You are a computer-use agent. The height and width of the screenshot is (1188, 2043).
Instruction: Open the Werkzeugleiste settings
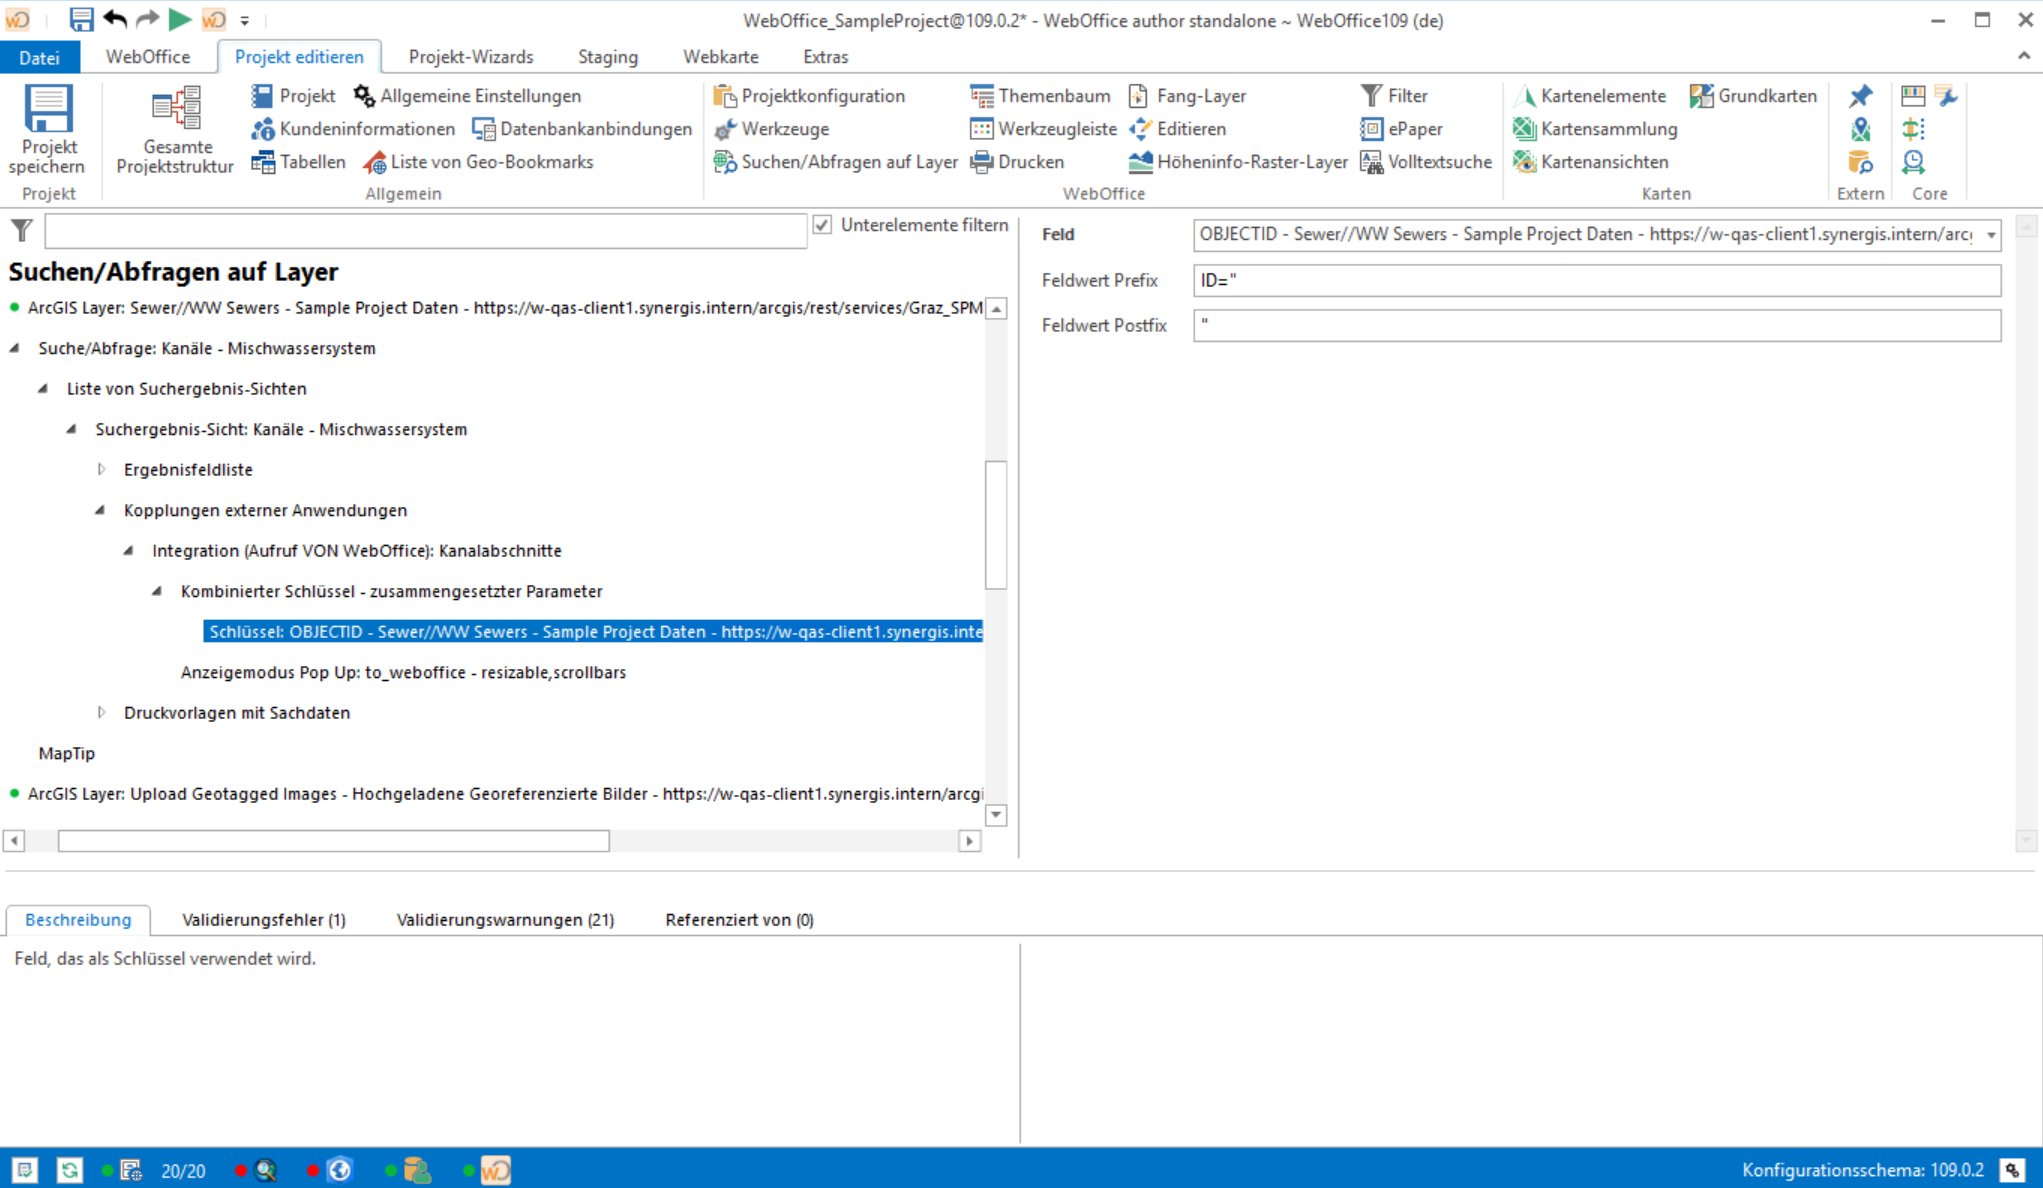(1044, 129)
